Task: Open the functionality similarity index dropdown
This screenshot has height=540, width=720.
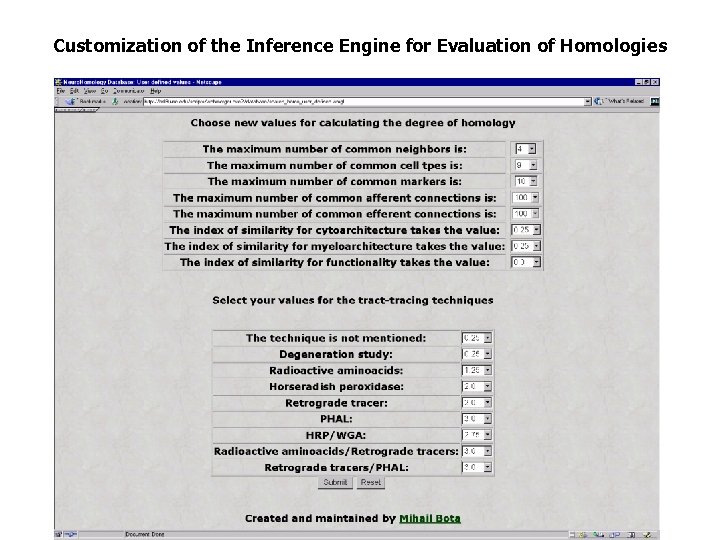Action: pyautogui.click(x=526, y=262)
